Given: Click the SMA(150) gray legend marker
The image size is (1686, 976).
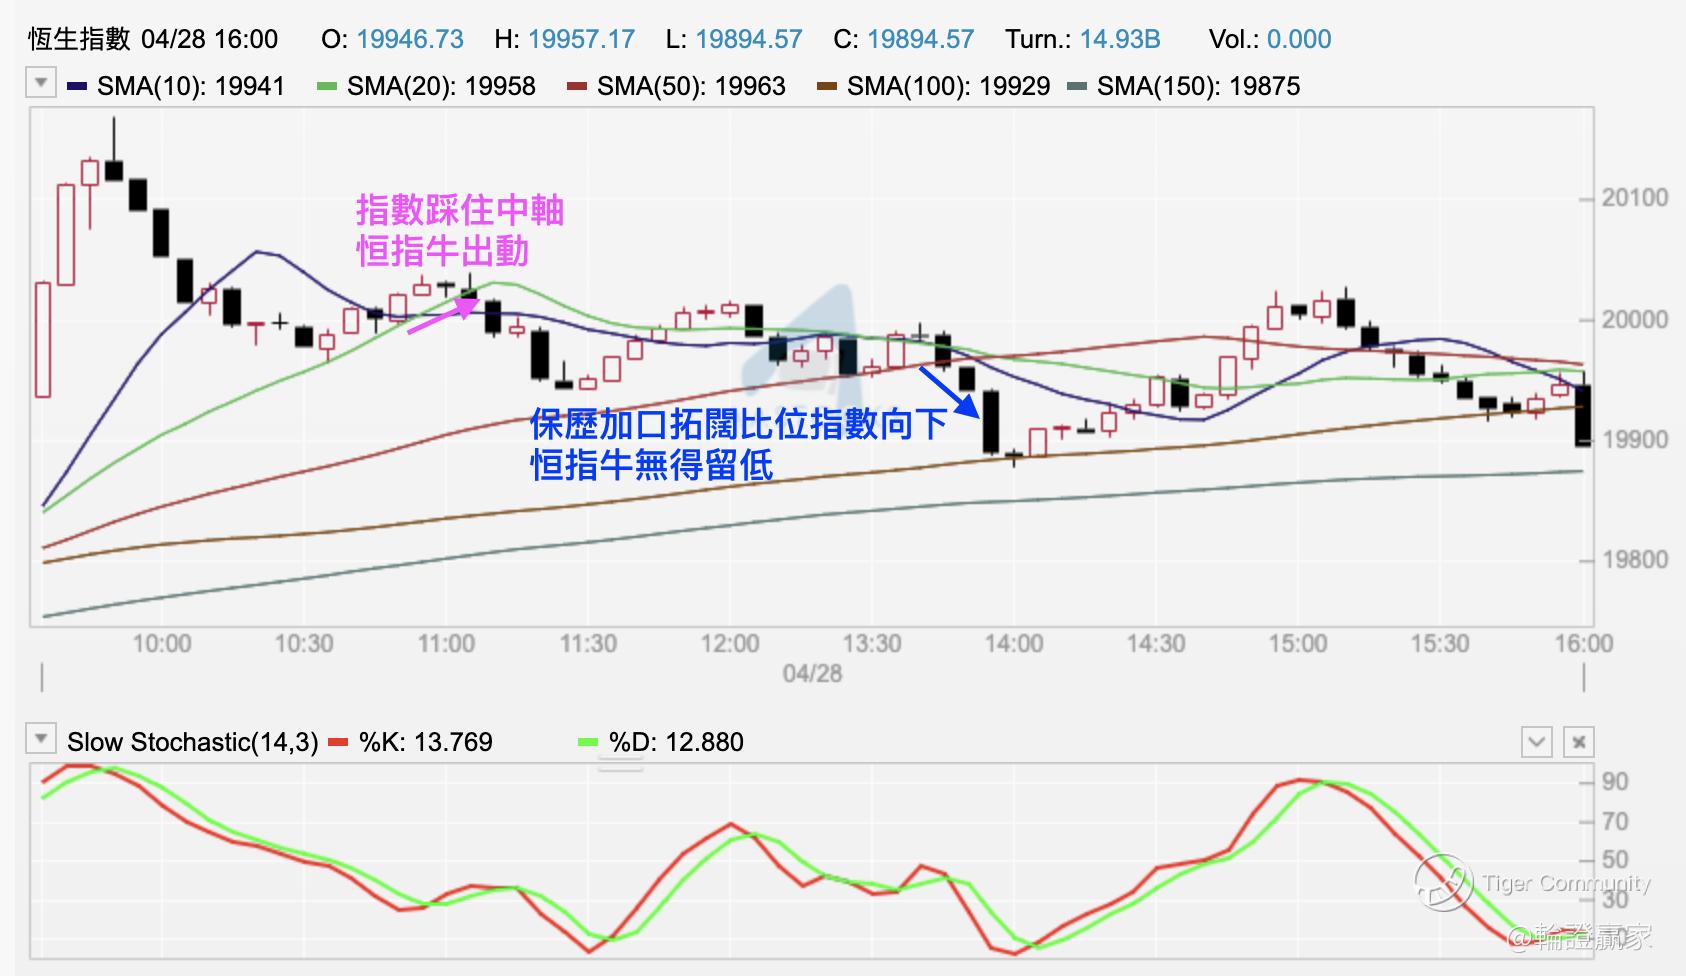Looking at the screenshot, I should (x=1077, y=87).
